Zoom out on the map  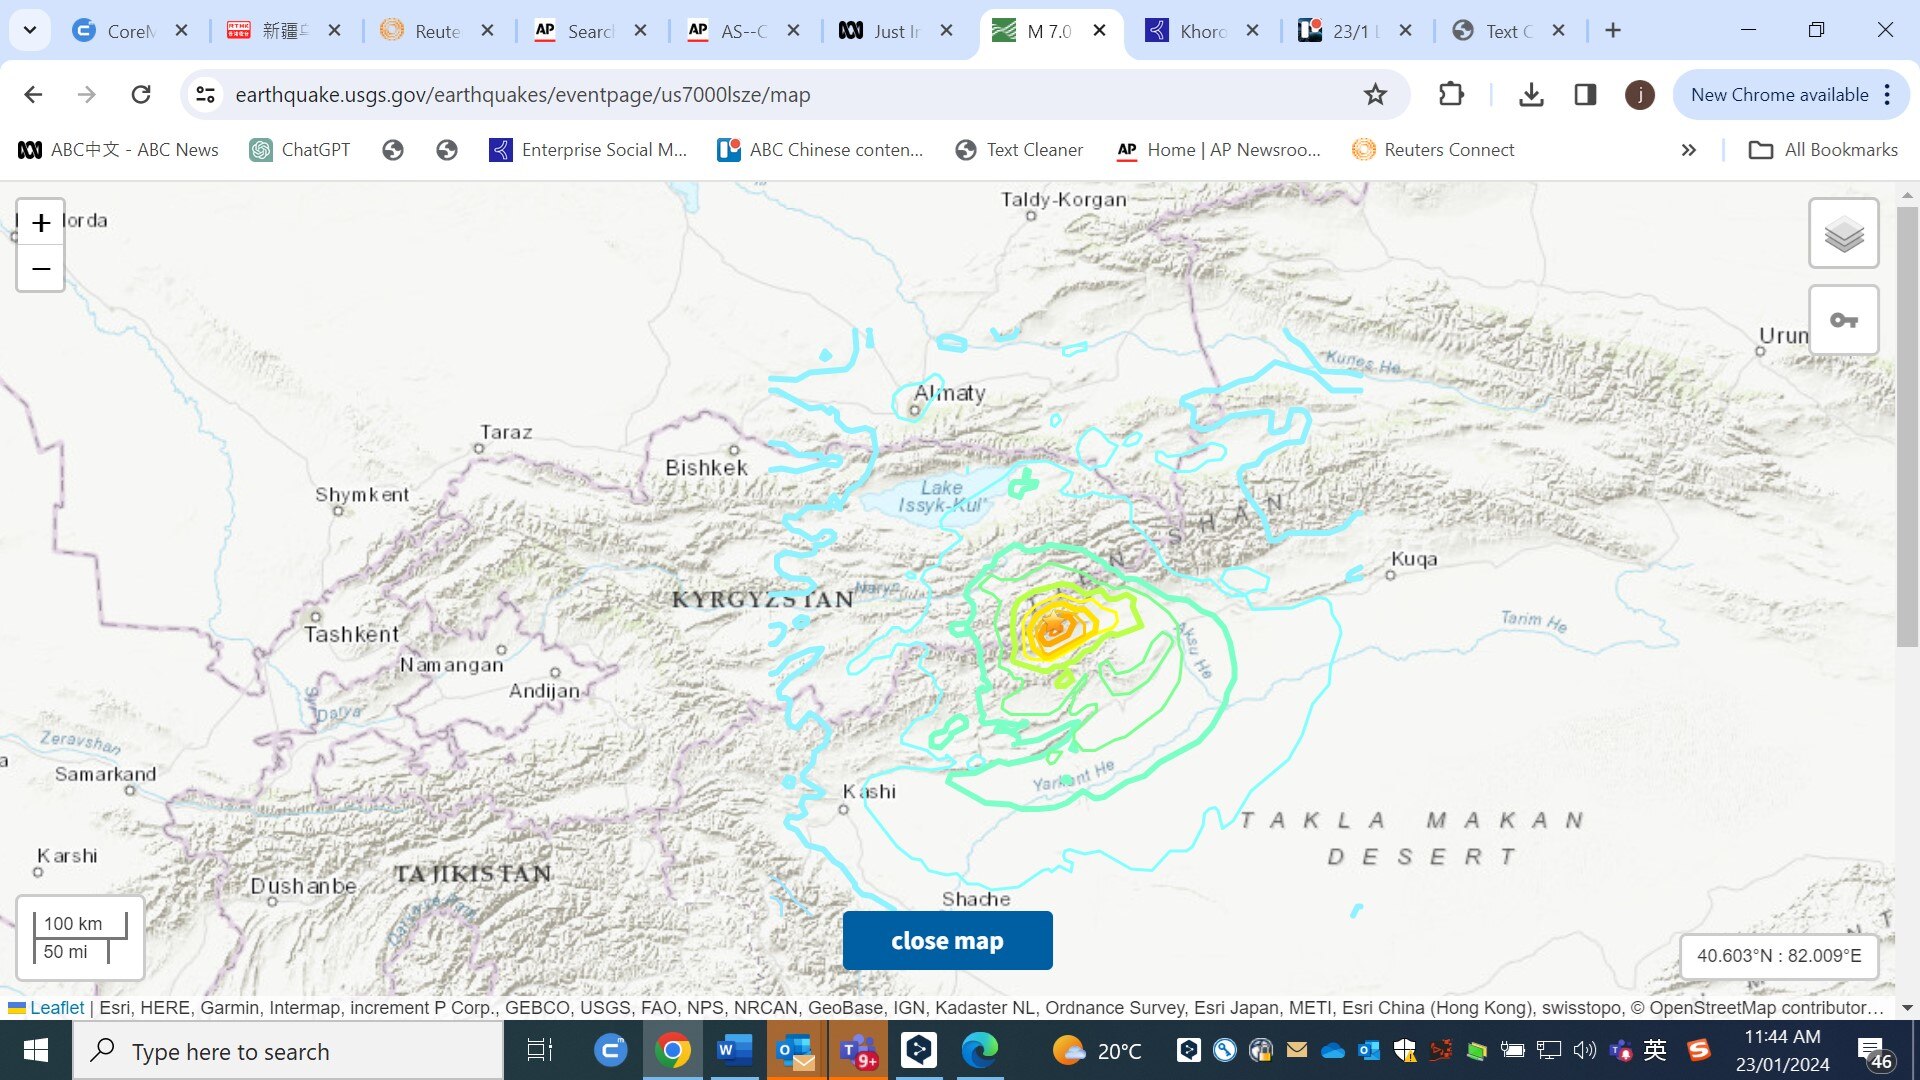tap(41, 268)
